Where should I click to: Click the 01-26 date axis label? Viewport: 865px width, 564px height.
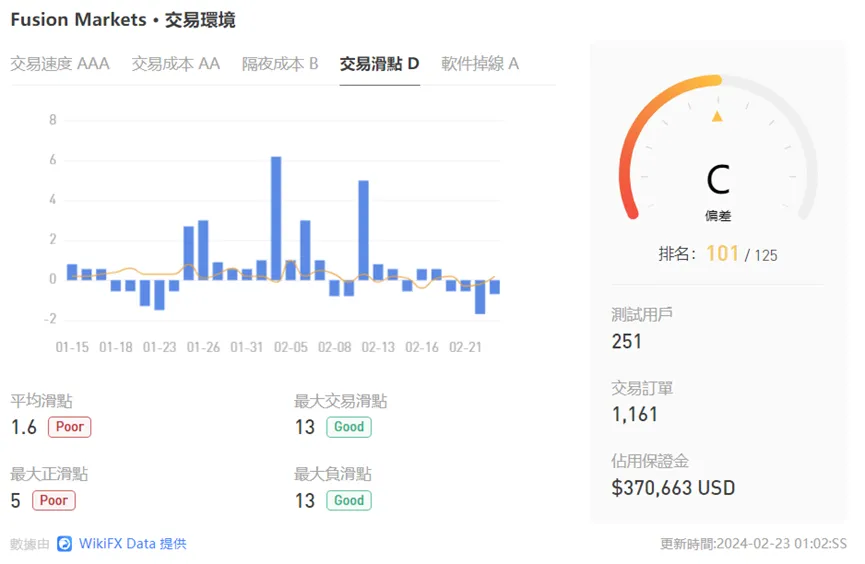click(203, 348)
